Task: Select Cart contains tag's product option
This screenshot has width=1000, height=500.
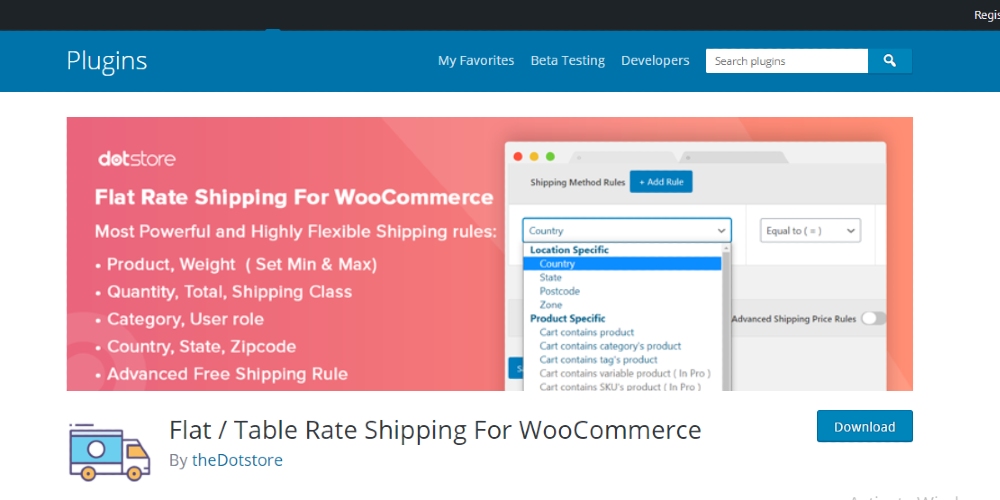Action: click(598, 360)
